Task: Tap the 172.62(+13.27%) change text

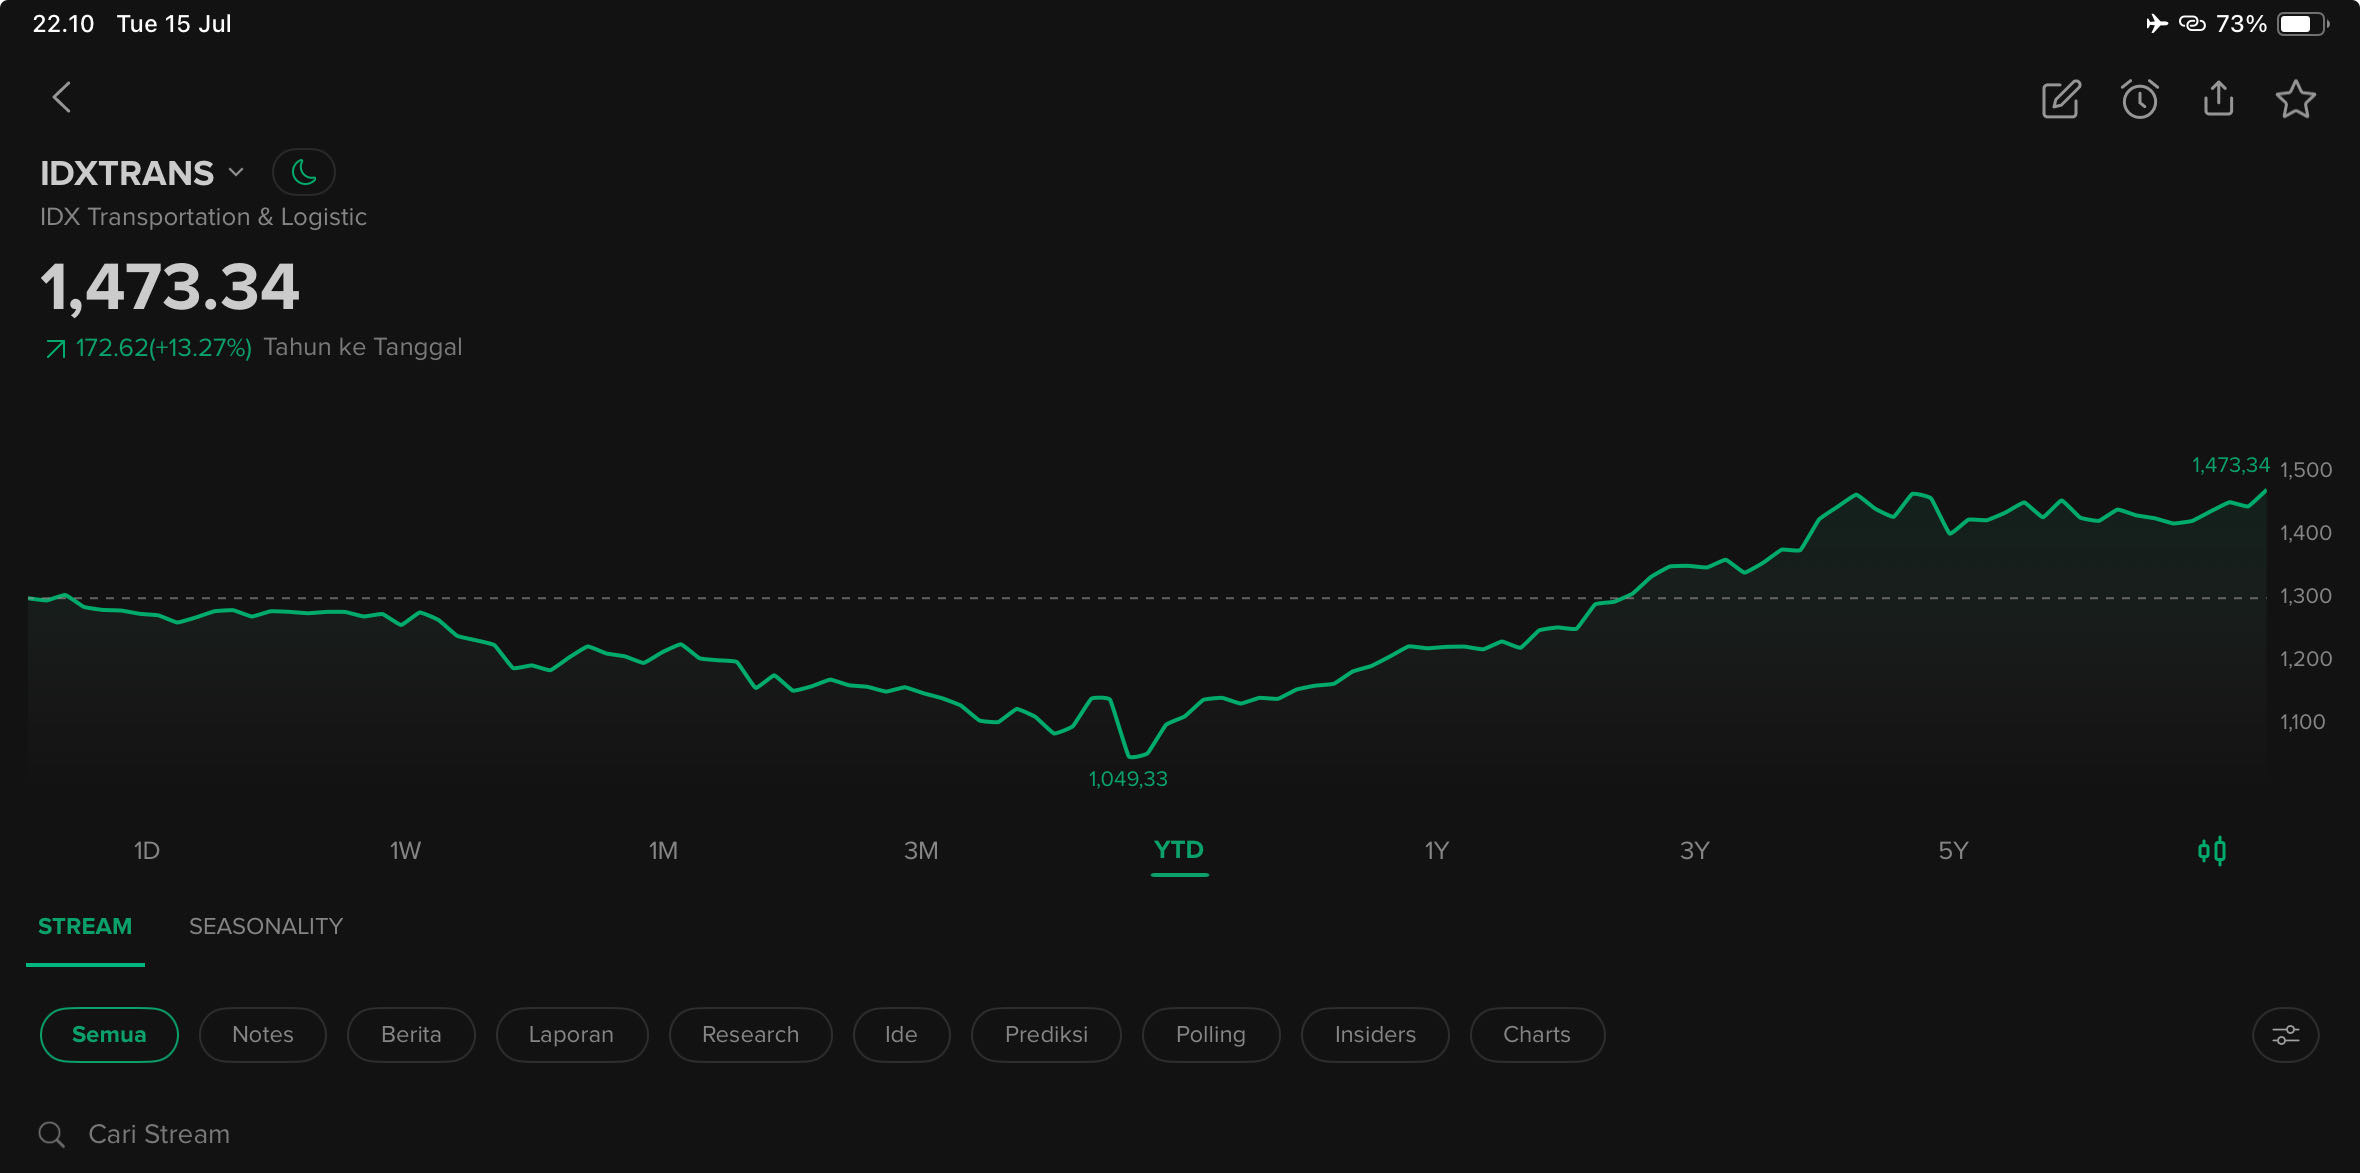Action: (x=164, y=348)
